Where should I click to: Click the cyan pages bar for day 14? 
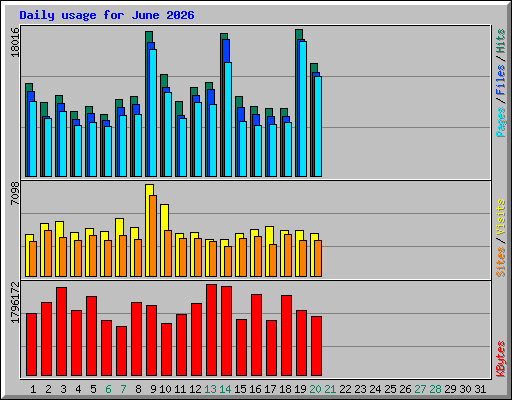(228, 119)
